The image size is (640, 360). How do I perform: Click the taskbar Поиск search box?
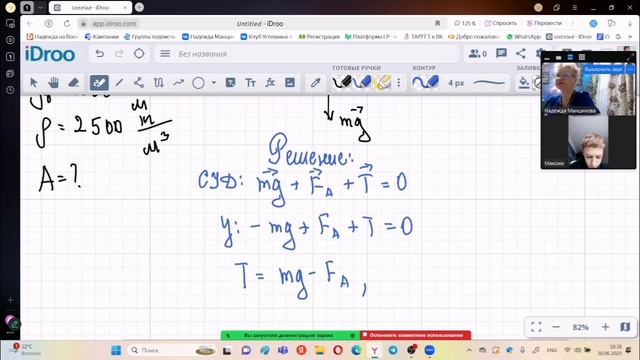(171, 350)
